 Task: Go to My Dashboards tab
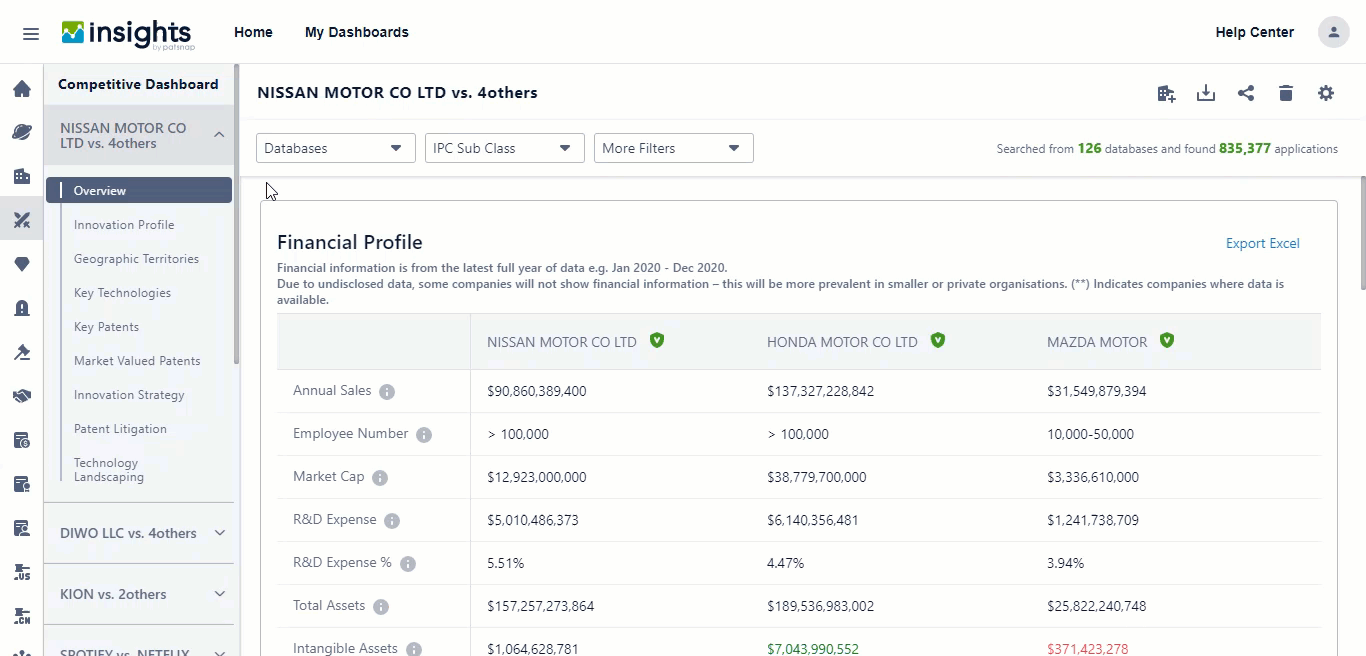[x=357, y=32]
